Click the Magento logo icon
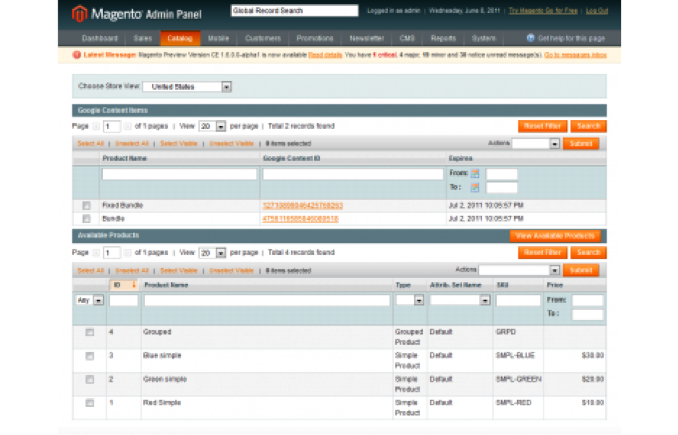This screenshot has height=435, width=678. click(79, 13)
